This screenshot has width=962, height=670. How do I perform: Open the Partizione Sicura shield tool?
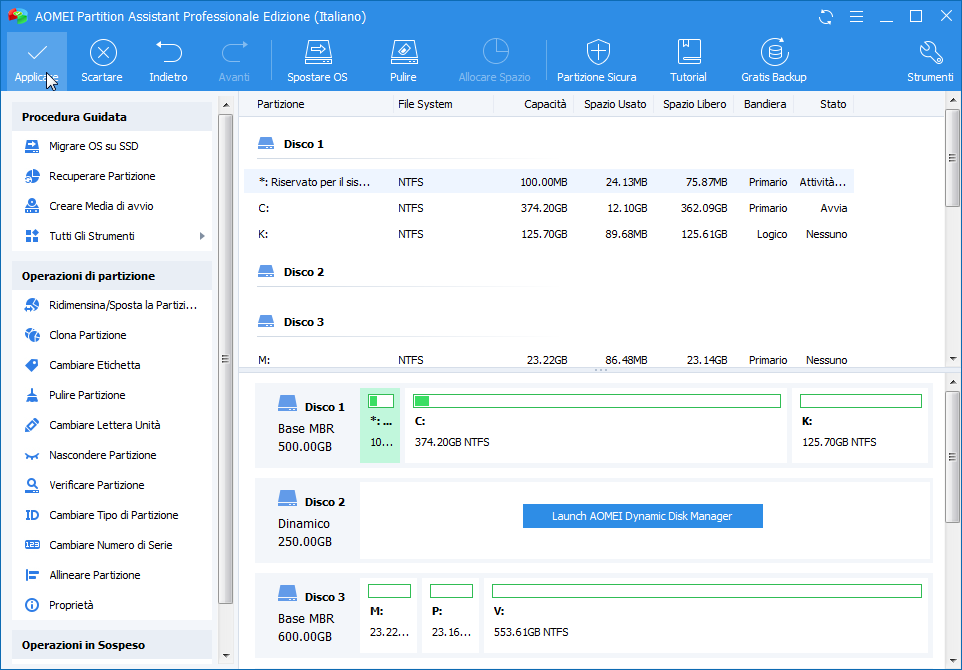pyautogui.click(x=596, y=52)
